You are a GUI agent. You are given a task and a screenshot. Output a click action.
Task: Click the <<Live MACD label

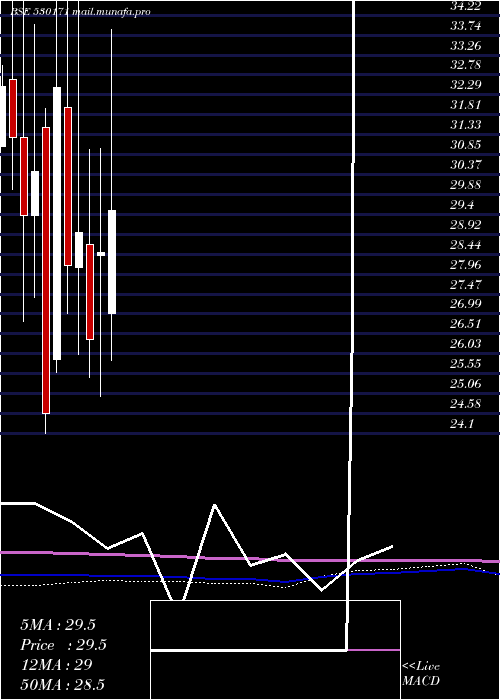(421, 674)
